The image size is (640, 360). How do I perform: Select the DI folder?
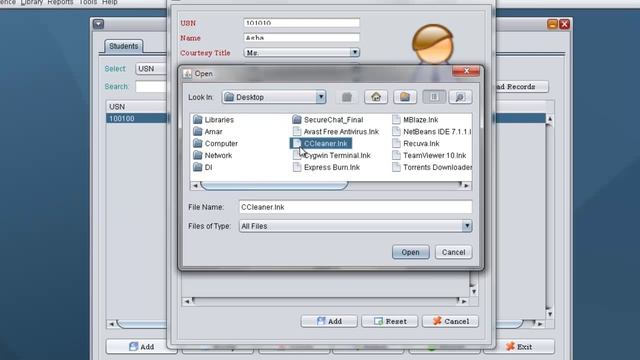pos(203,167)
